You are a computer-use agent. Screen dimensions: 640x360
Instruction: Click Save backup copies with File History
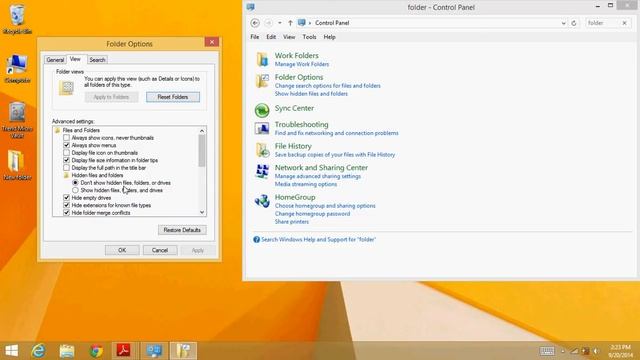click(x=335, y=155)
